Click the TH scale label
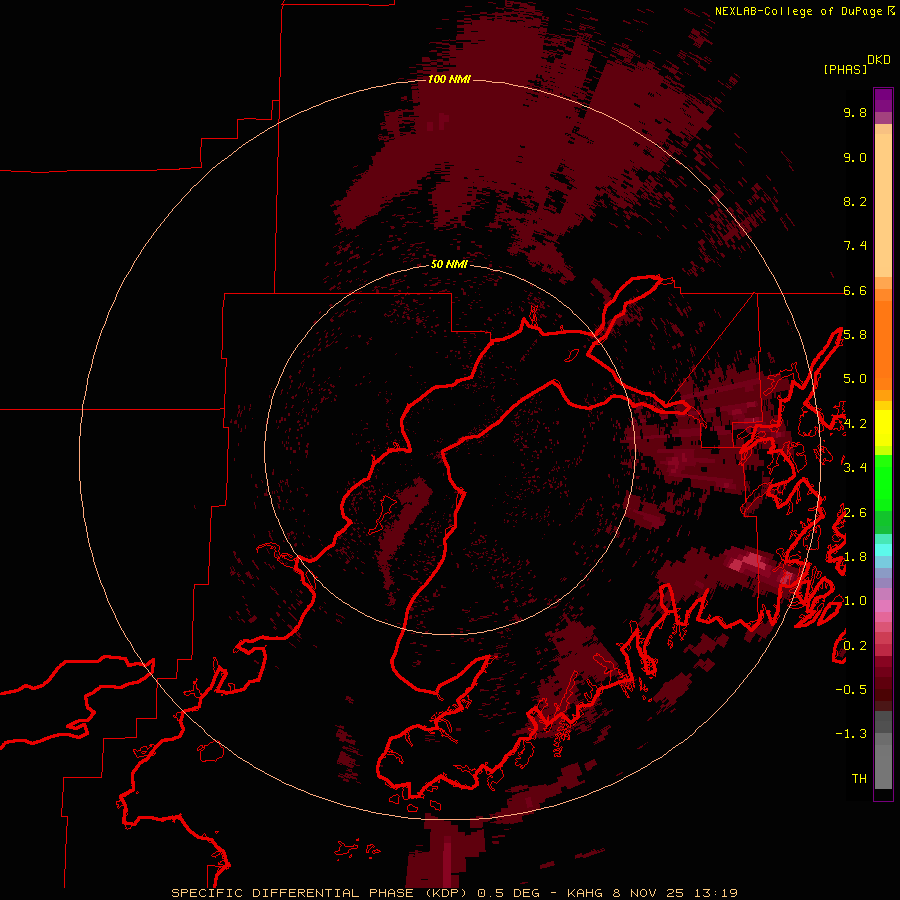Screen dimensions: 900x900 tap(859, 779)
